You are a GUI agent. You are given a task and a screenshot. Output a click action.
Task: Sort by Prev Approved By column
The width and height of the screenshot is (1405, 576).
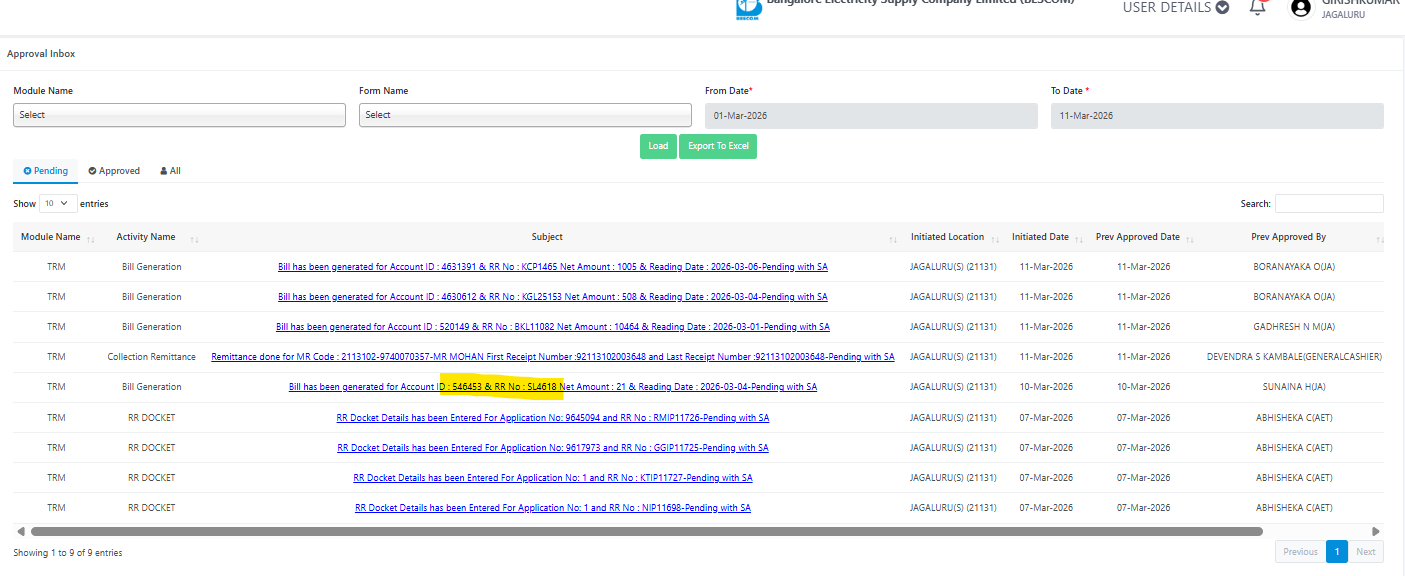point(1294,237)
